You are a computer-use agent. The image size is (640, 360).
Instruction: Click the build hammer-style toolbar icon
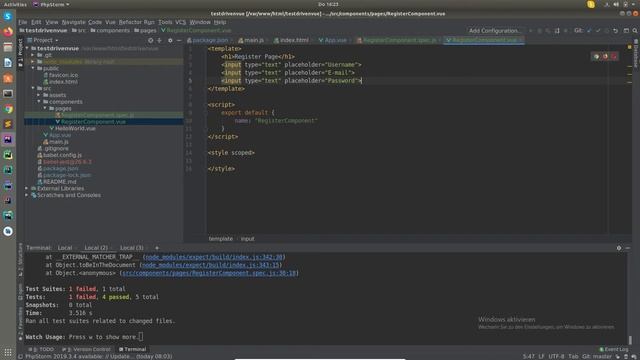point(557,31)
